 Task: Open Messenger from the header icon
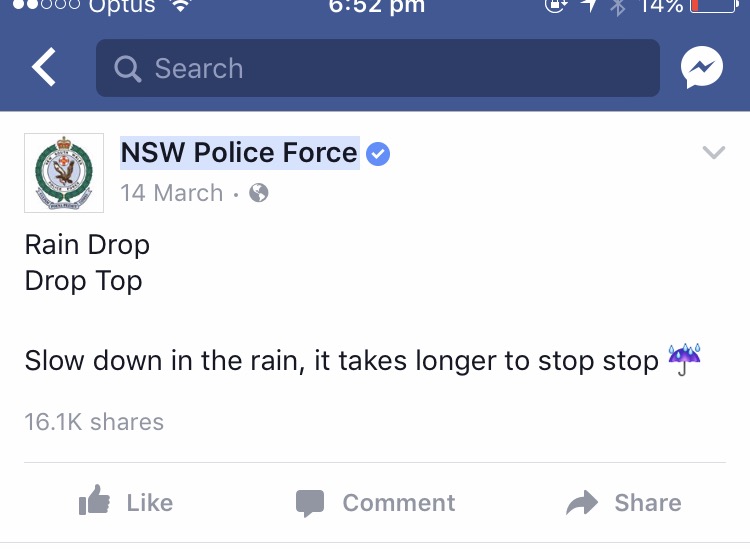(x=702, y=67)
